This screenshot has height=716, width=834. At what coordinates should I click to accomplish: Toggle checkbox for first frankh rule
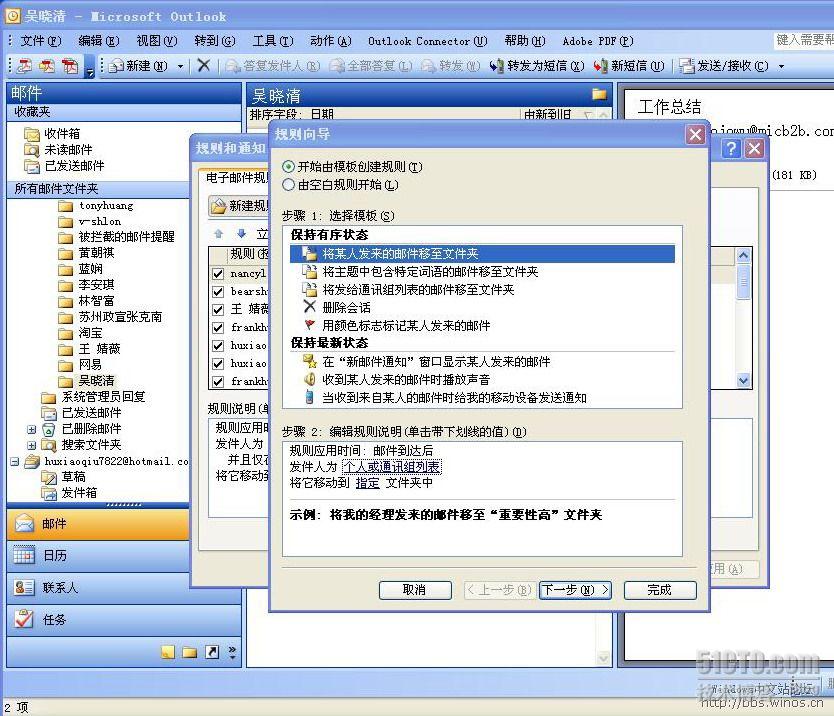coord(218,328)
